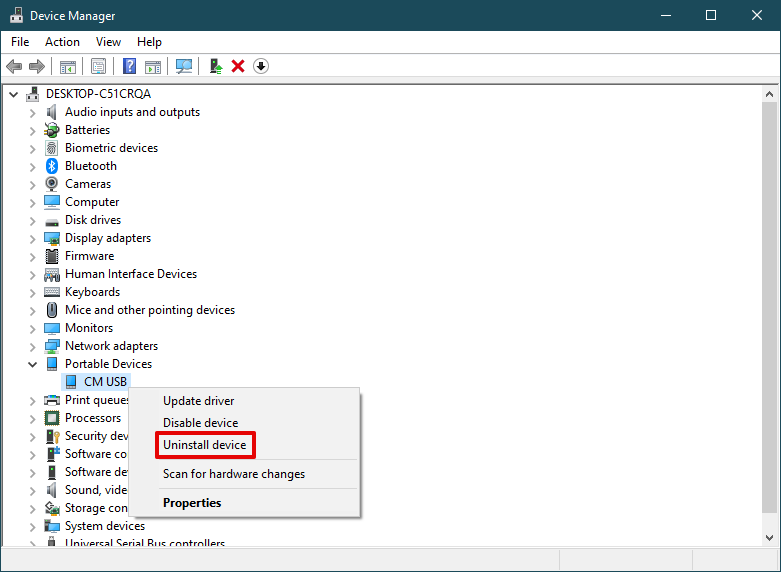
Task: Click Show/Hide Console Tree toolbar icon
Action: (x=68, y=66)
